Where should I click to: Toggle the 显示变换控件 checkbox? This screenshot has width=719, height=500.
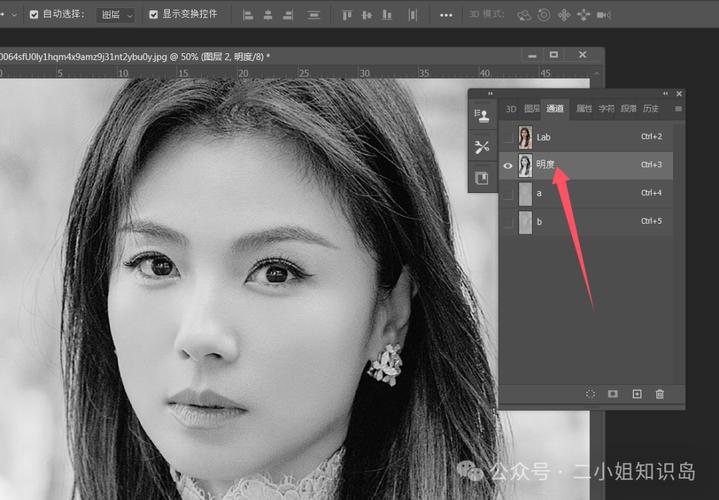pyautogui.click(x=153, y=15)
